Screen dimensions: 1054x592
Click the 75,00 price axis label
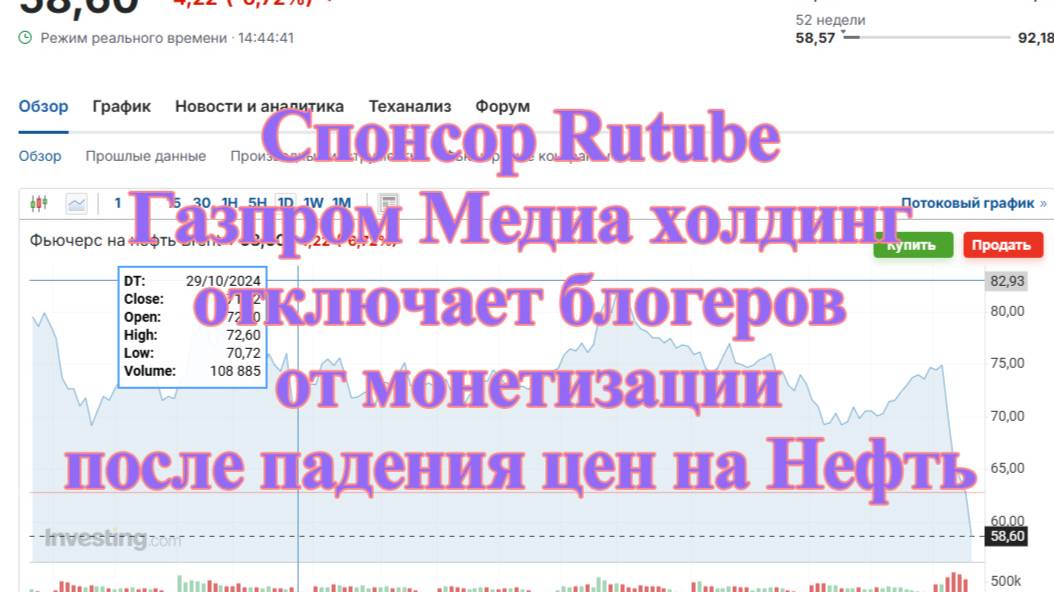[1007, 363]
